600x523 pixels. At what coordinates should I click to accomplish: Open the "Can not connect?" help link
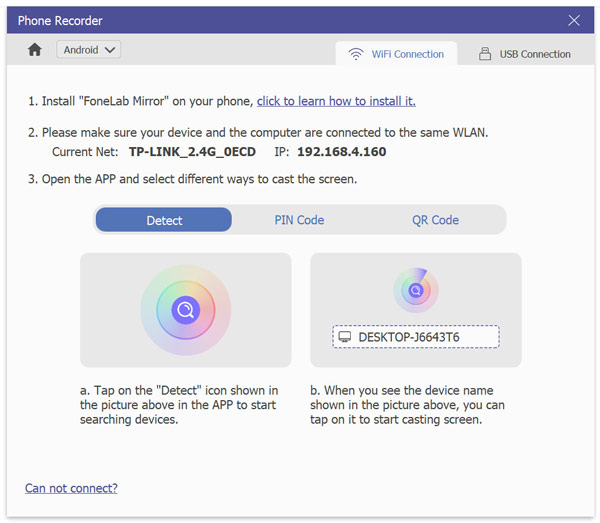(71, 488)
